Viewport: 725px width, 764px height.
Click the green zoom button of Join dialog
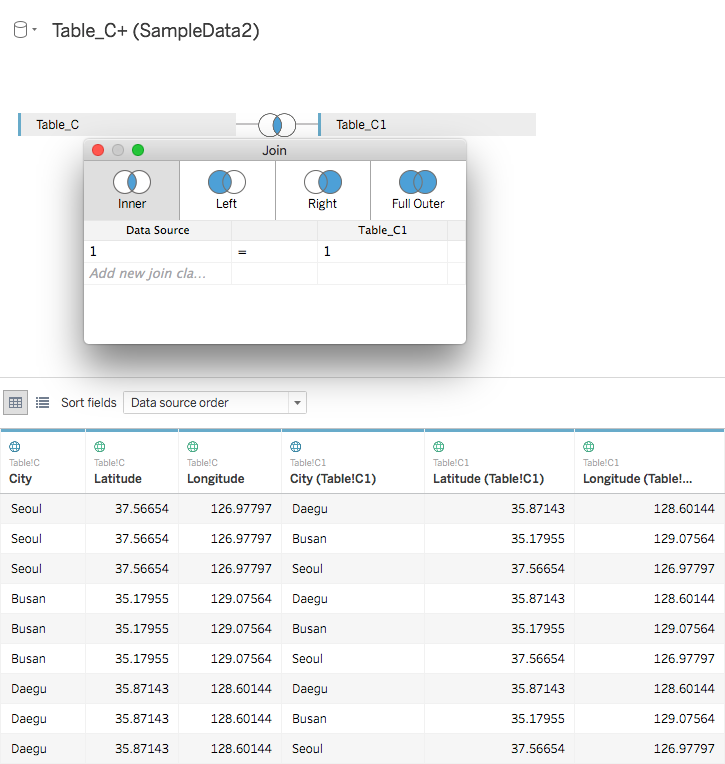click(138, 150)
